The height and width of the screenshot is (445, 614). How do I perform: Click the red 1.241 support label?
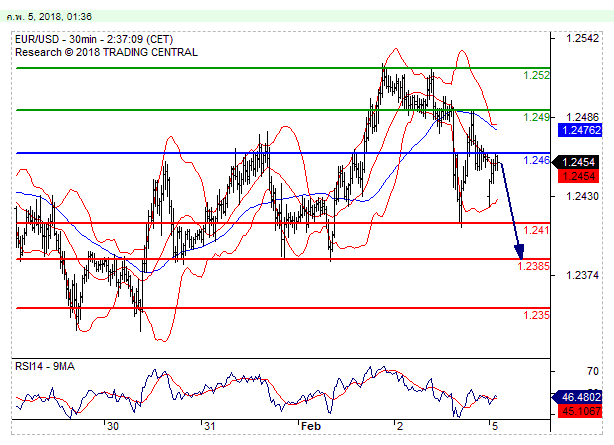tap(536, 230)
